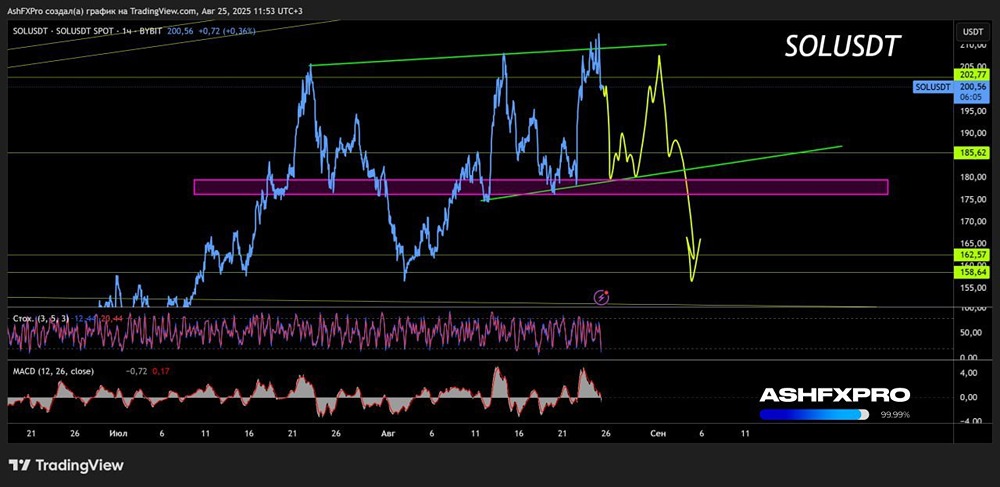The image size is (1000, 487).
Task: Click the TradingView logo at bottom left
Action: pyautogui.click(x=66, y=465)
